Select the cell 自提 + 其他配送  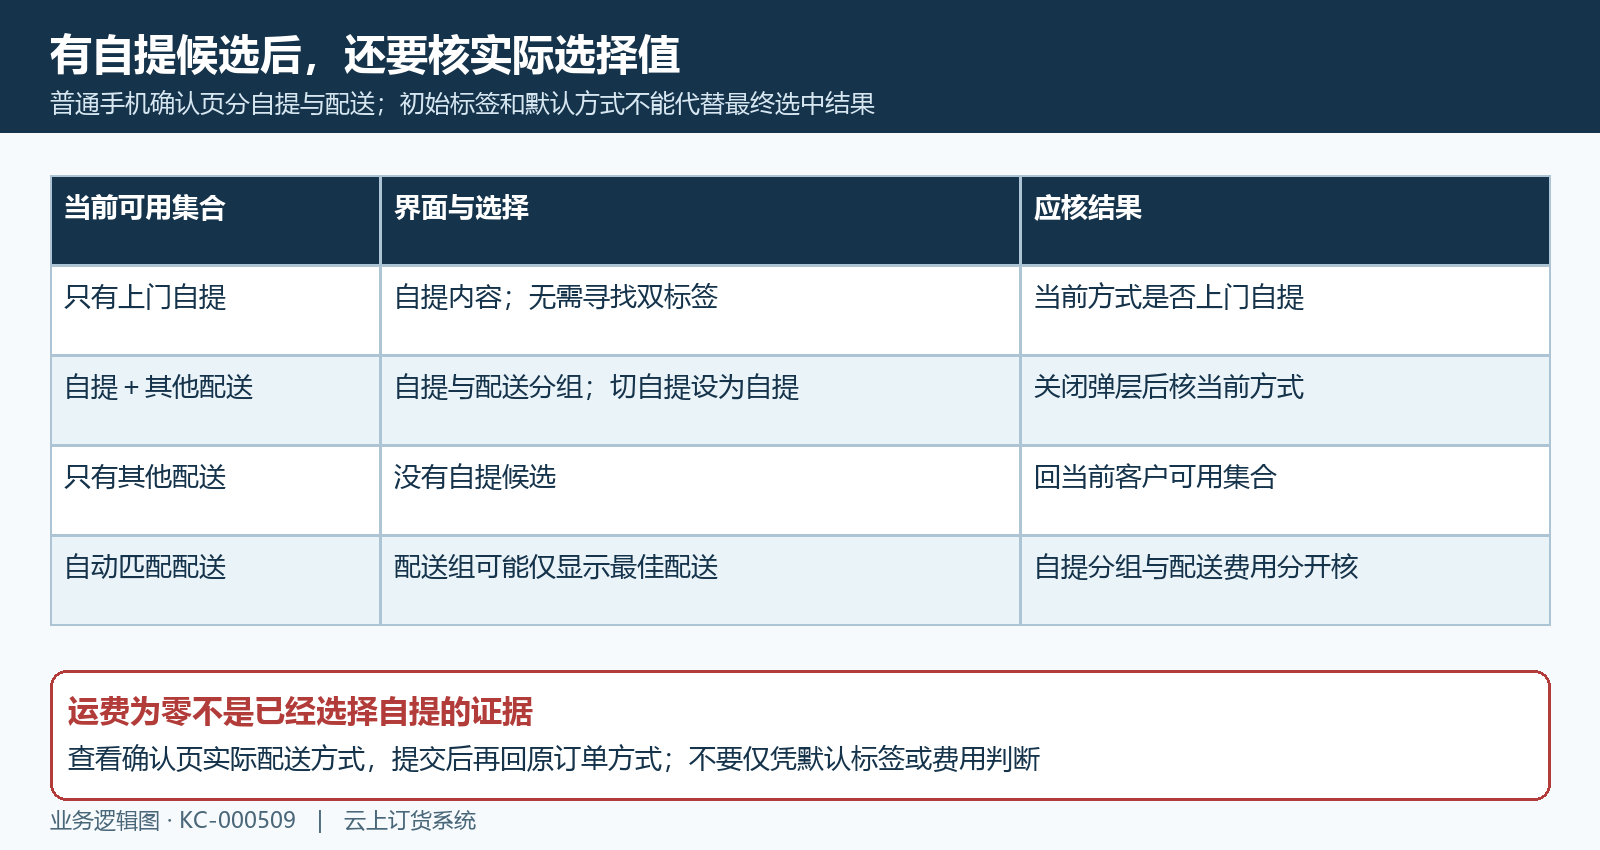point(215,401)
